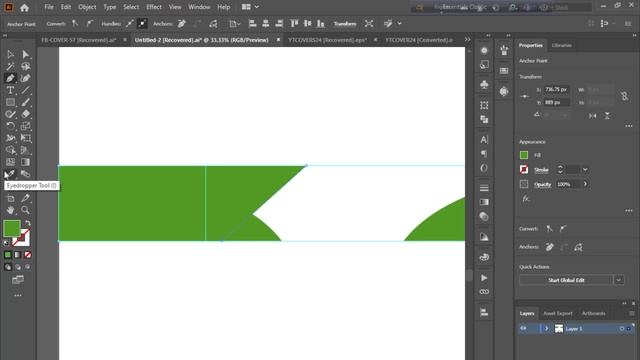Open the Effect menu
The height and width of the screenshot is (360, 640).
pyautogui.click(x=154, y=7)
